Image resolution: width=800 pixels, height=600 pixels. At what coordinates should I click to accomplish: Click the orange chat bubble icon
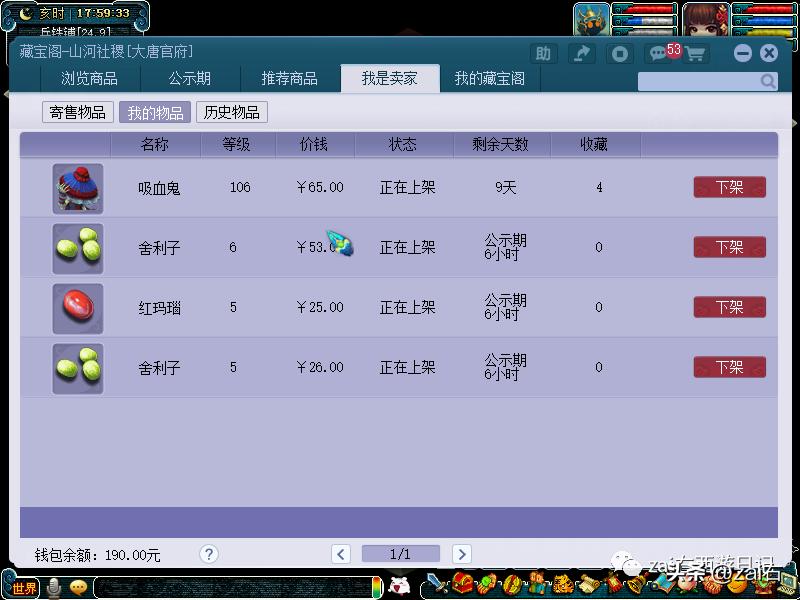(x=78, y=588)
